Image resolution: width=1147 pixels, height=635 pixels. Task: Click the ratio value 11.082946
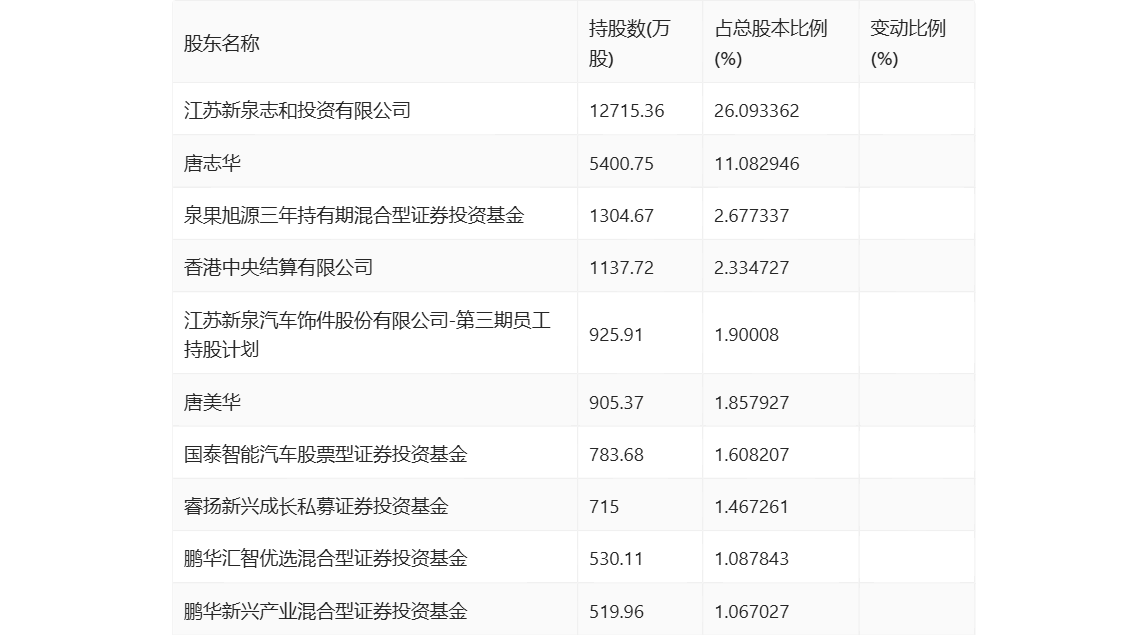756,164
